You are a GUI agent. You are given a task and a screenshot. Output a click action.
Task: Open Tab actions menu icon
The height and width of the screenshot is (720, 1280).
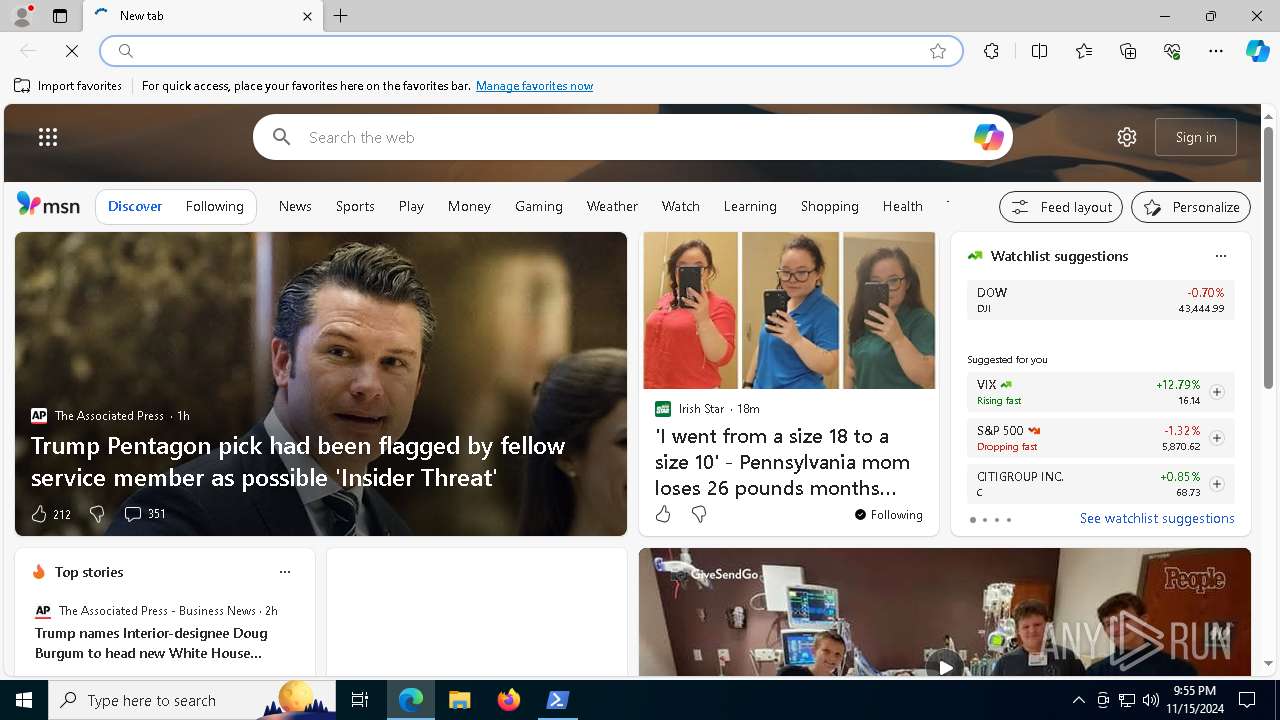click(60, 16)
